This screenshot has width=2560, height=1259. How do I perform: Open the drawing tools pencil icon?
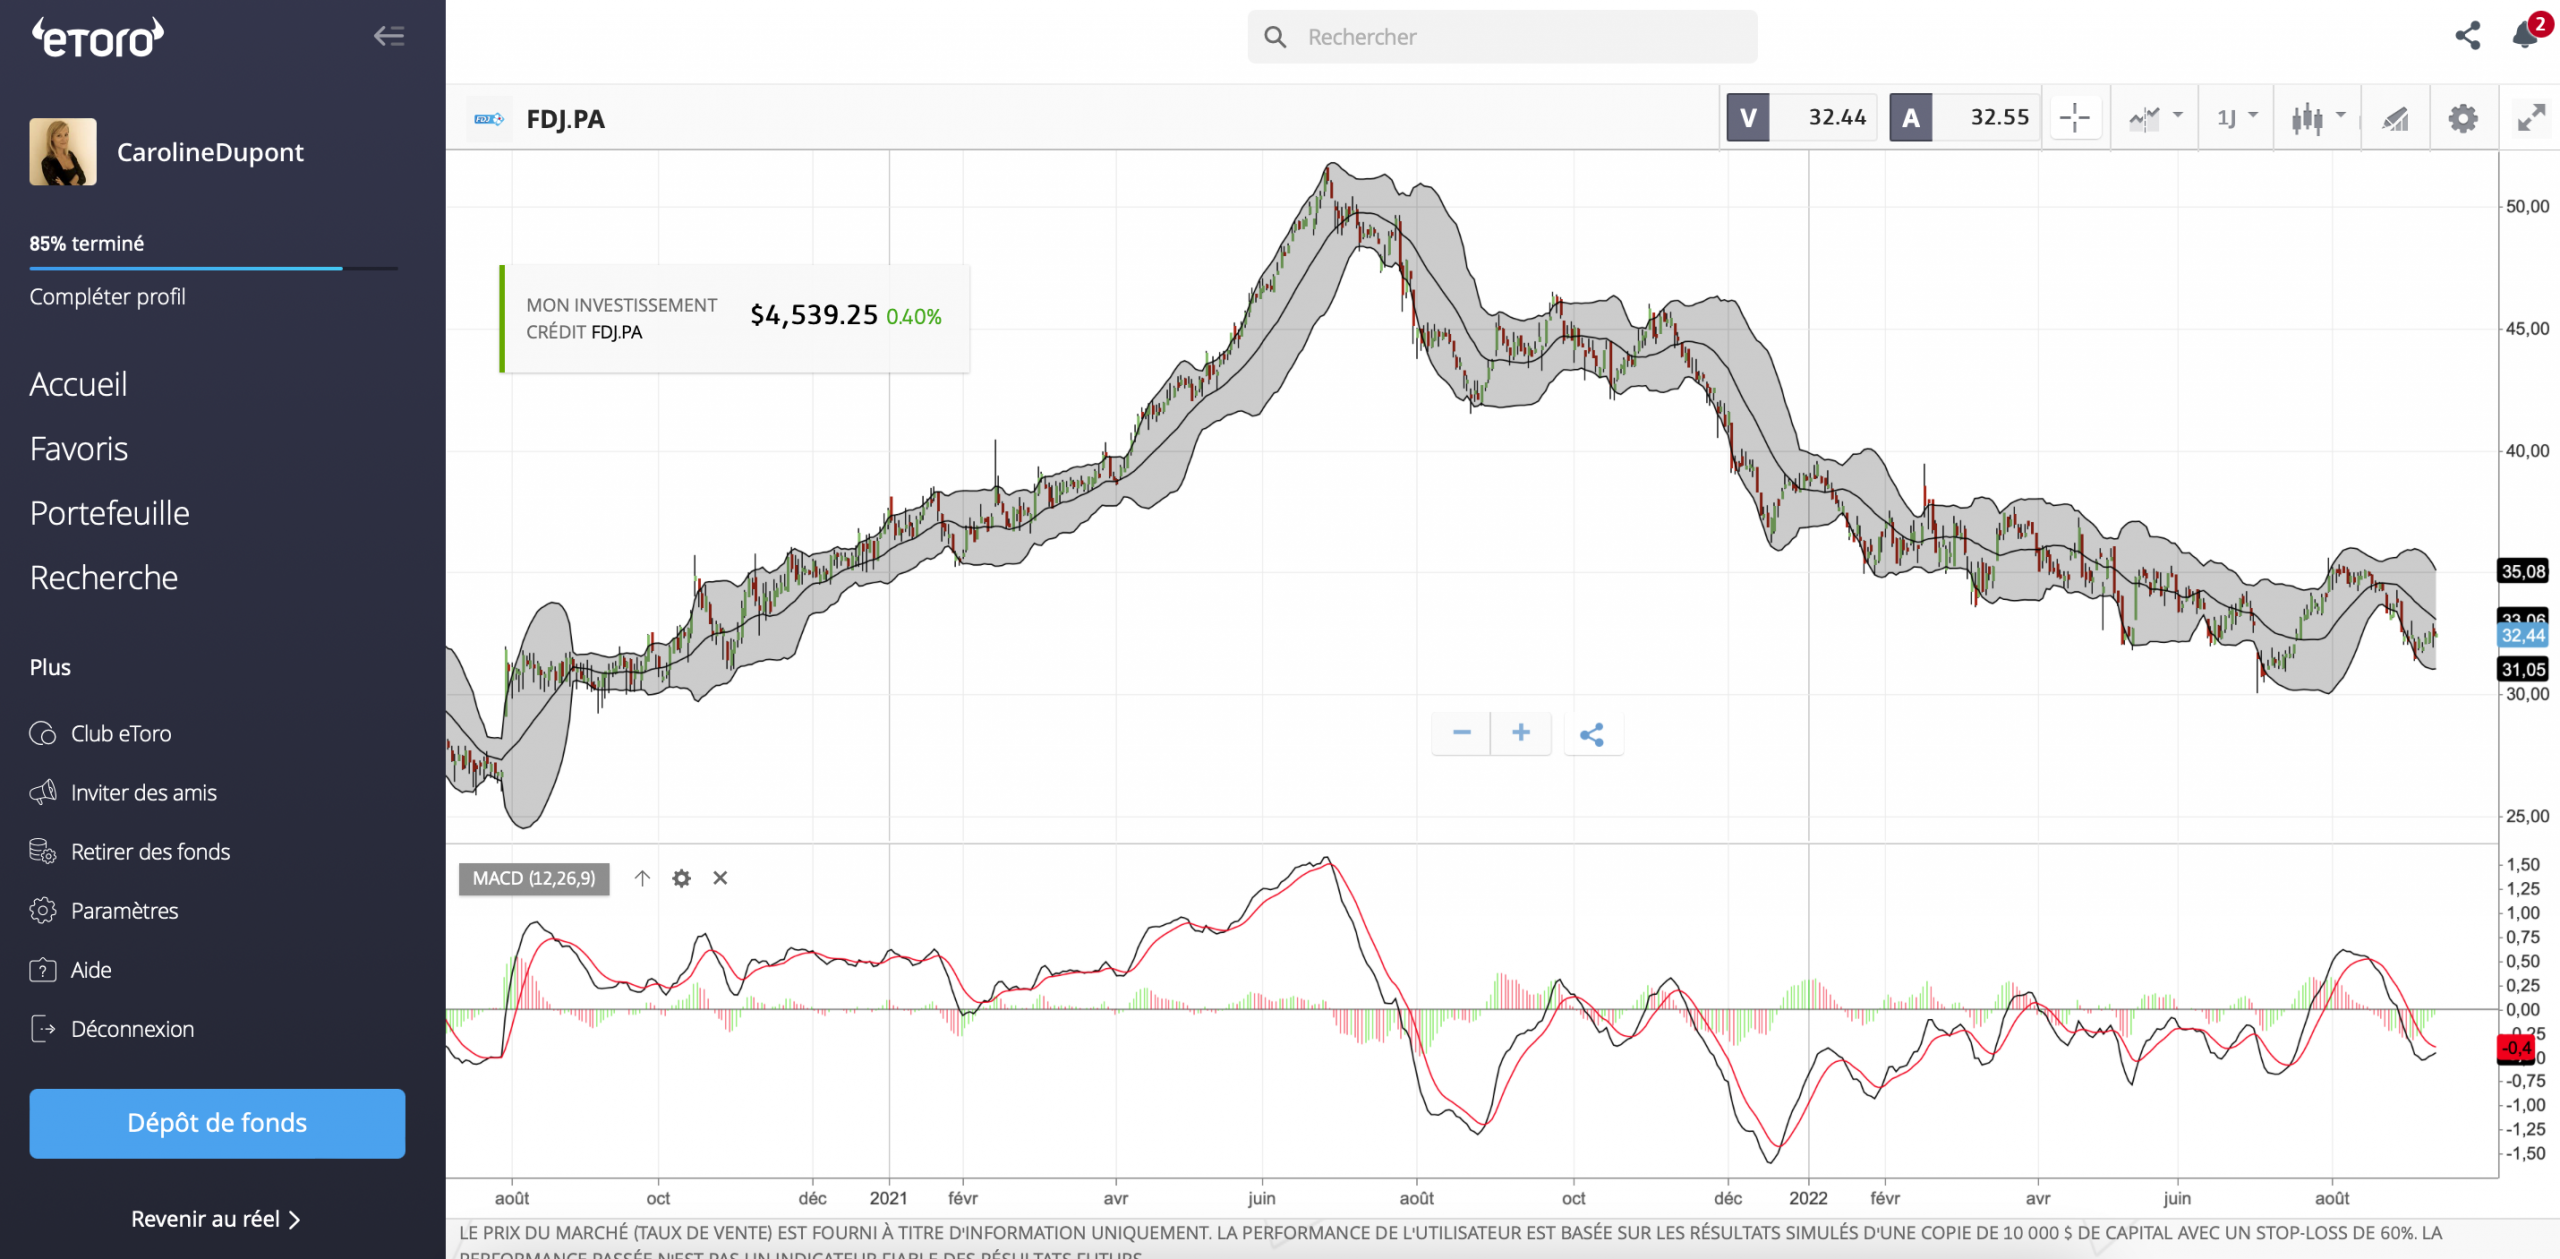(x=2395, y=119)
